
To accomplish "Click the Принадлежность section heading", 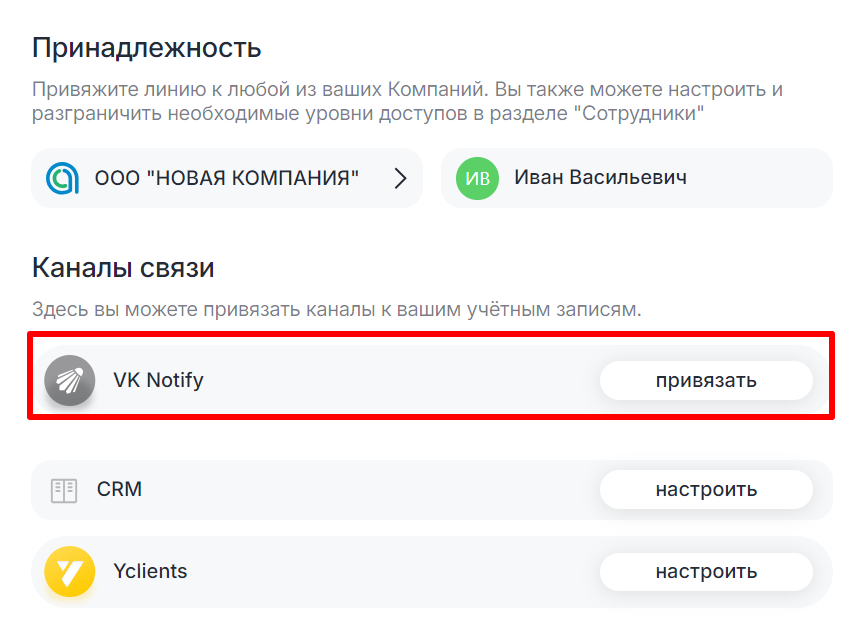I will pos(146,47).
